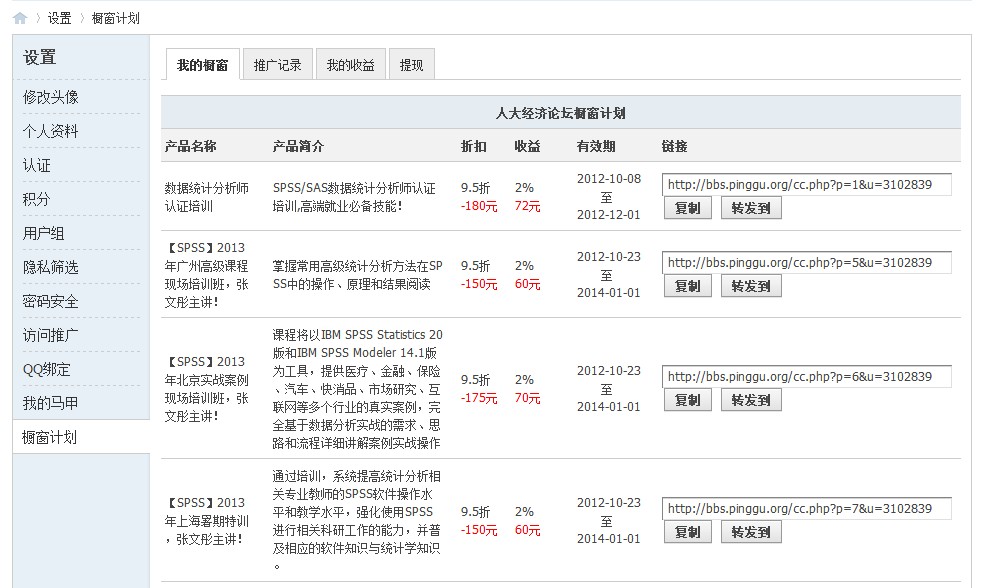982x588 pixels.
Task: Switch to the 推广记录 tab
Action: coord(277,65)
